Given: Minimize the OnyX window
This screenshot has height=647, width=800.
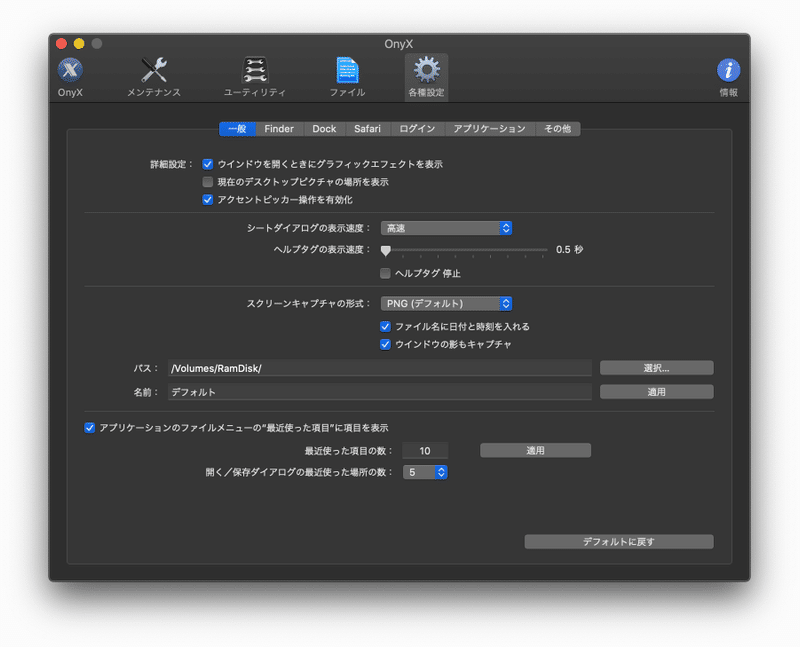Looking at the screenshot, I should pyautogui.click(x=79, y=44).
